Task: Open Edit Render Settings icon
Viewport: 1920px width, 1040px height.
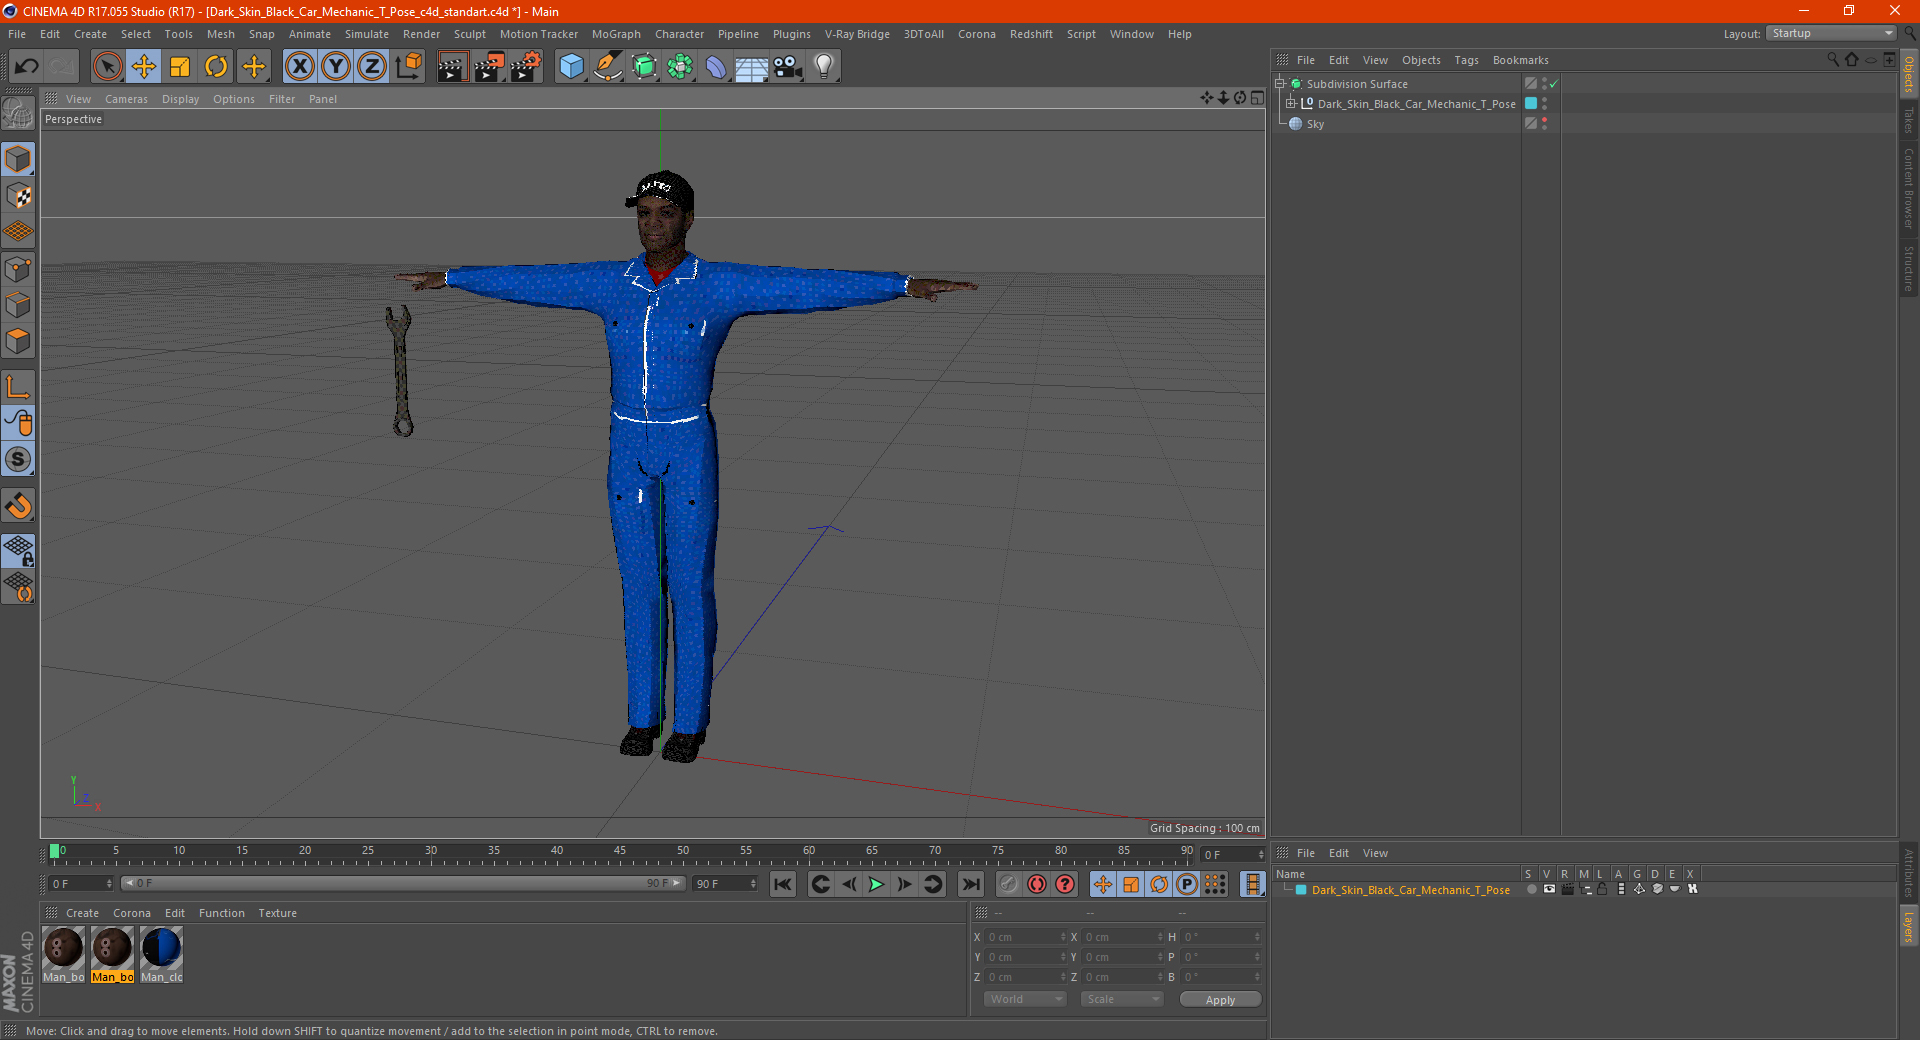Action: [526, 67]
